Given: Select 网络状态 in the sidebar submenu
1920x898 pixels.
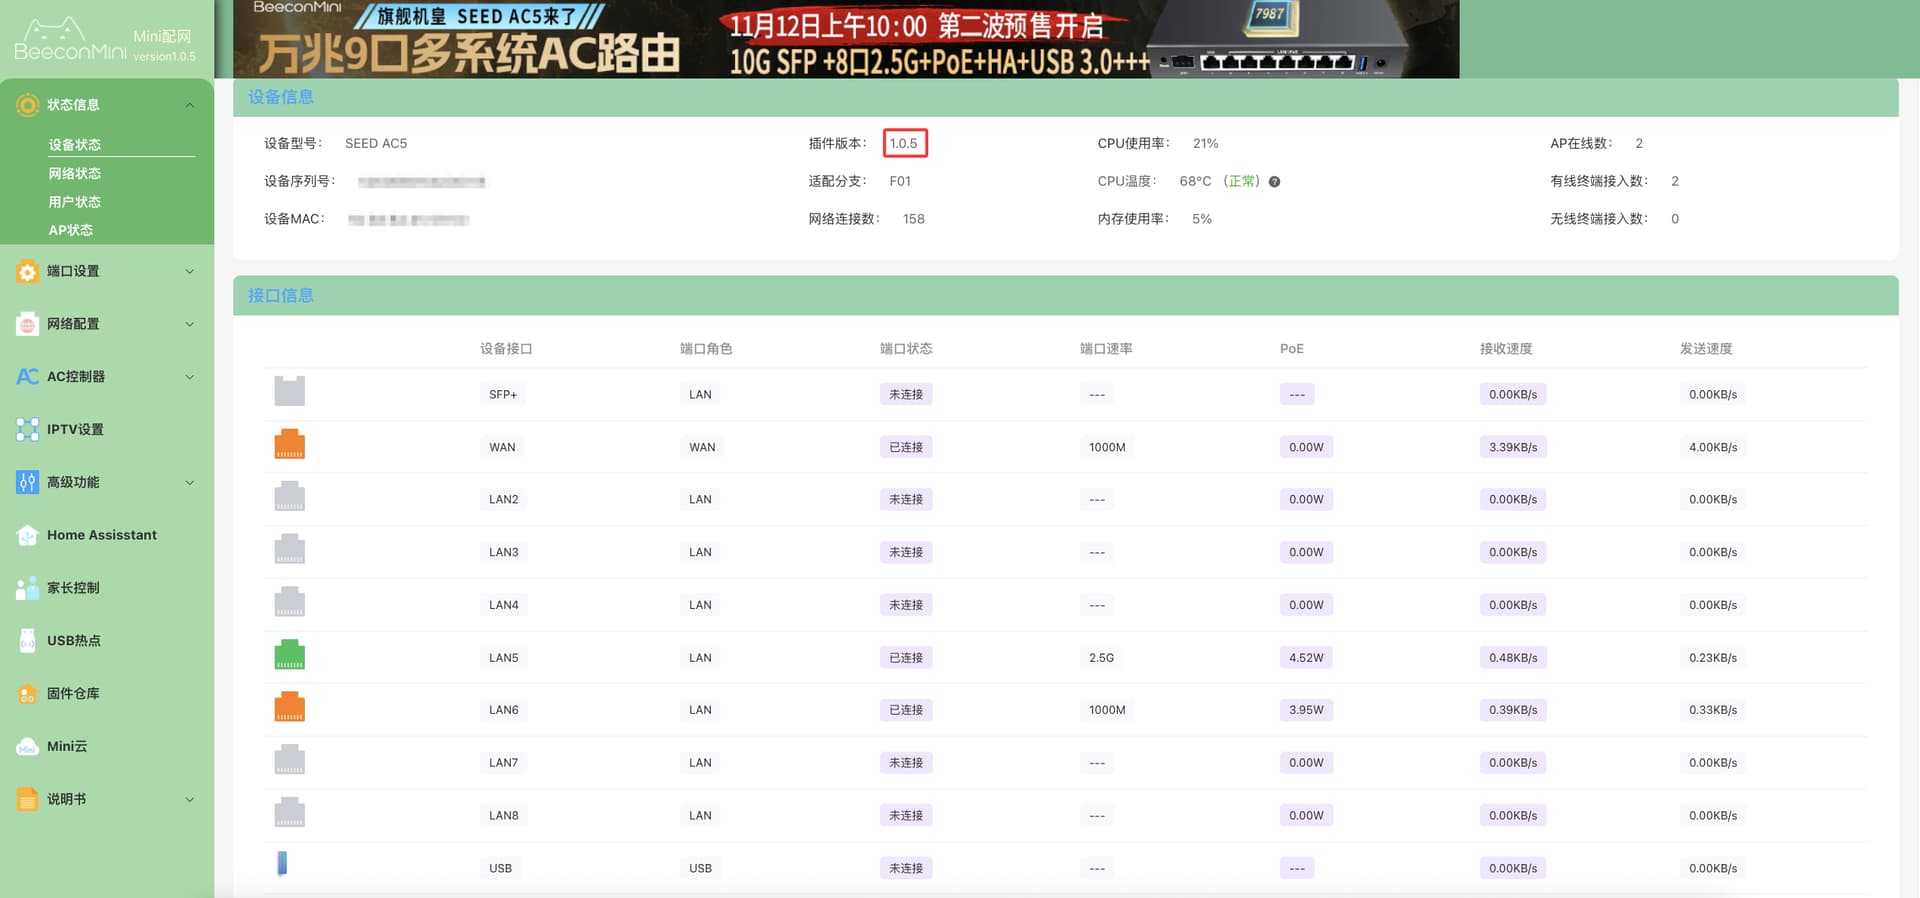Looking at the screenshot, I should point(75,174).
